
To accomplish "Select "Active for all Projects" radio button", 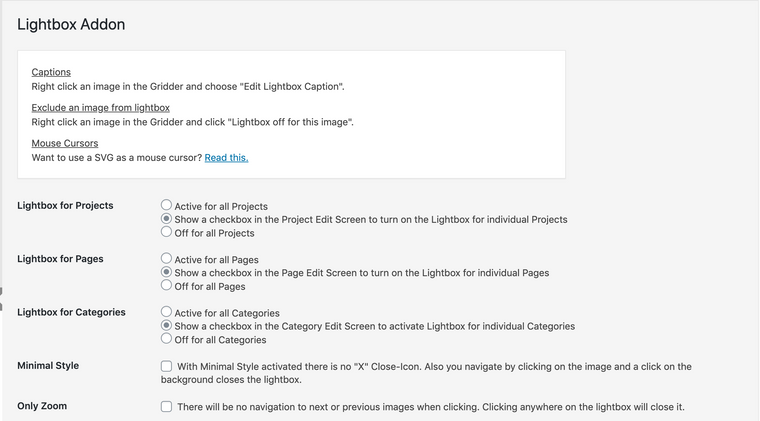I will (x=167, y=205).
